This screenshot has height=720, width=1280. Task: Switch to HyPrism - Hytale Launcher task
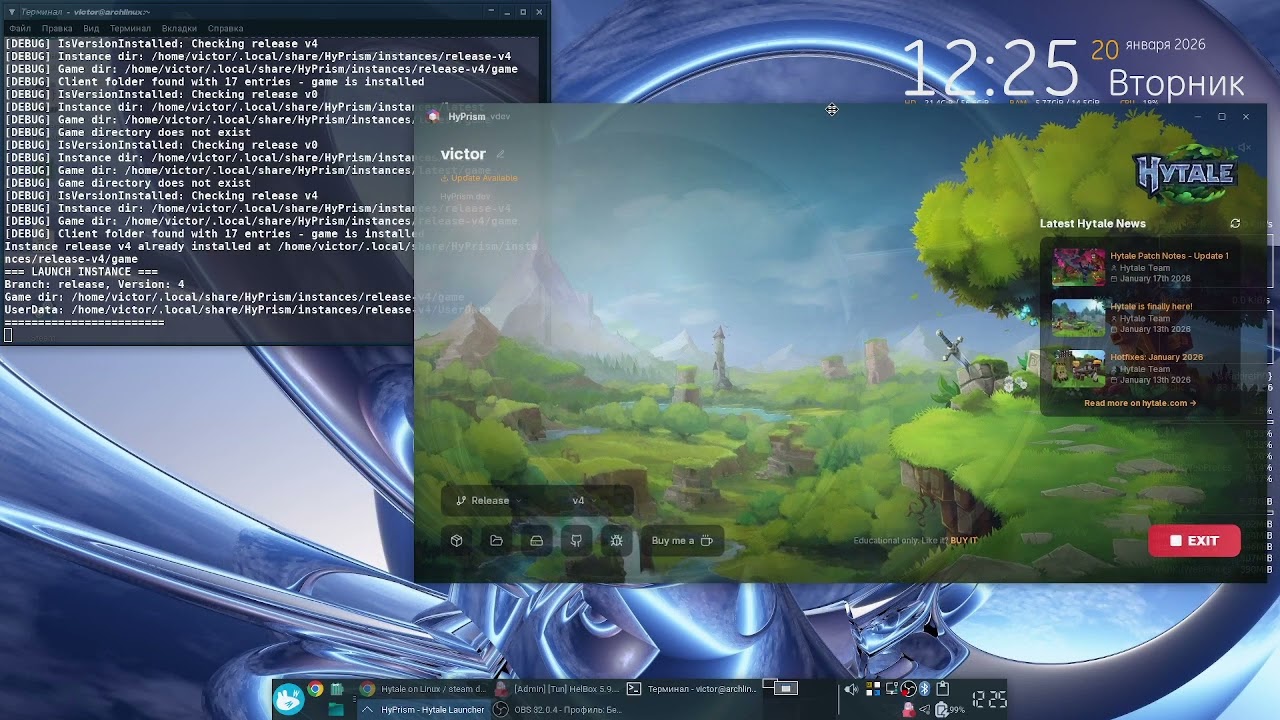pyautogui.click(x=424, y=710)
